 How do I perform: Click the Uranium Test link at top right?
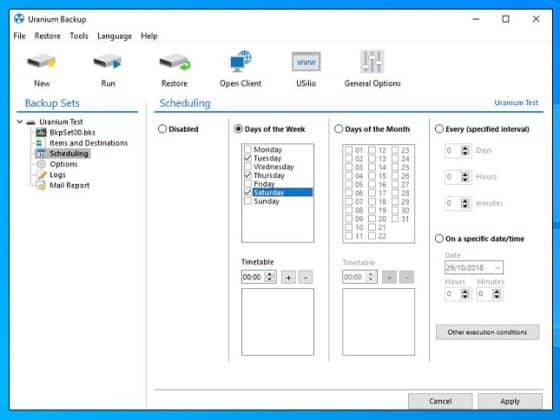516,103
